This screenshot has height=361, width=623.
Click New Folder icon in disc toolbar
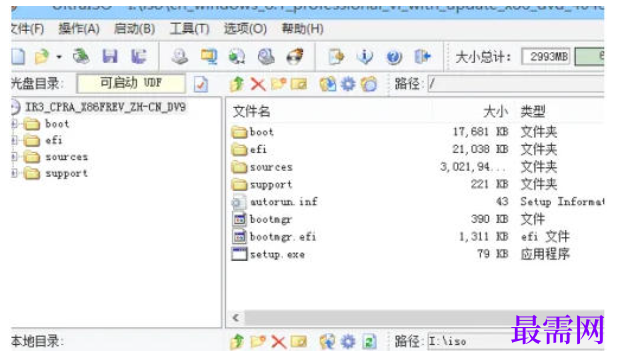click(x=279, y=84)
